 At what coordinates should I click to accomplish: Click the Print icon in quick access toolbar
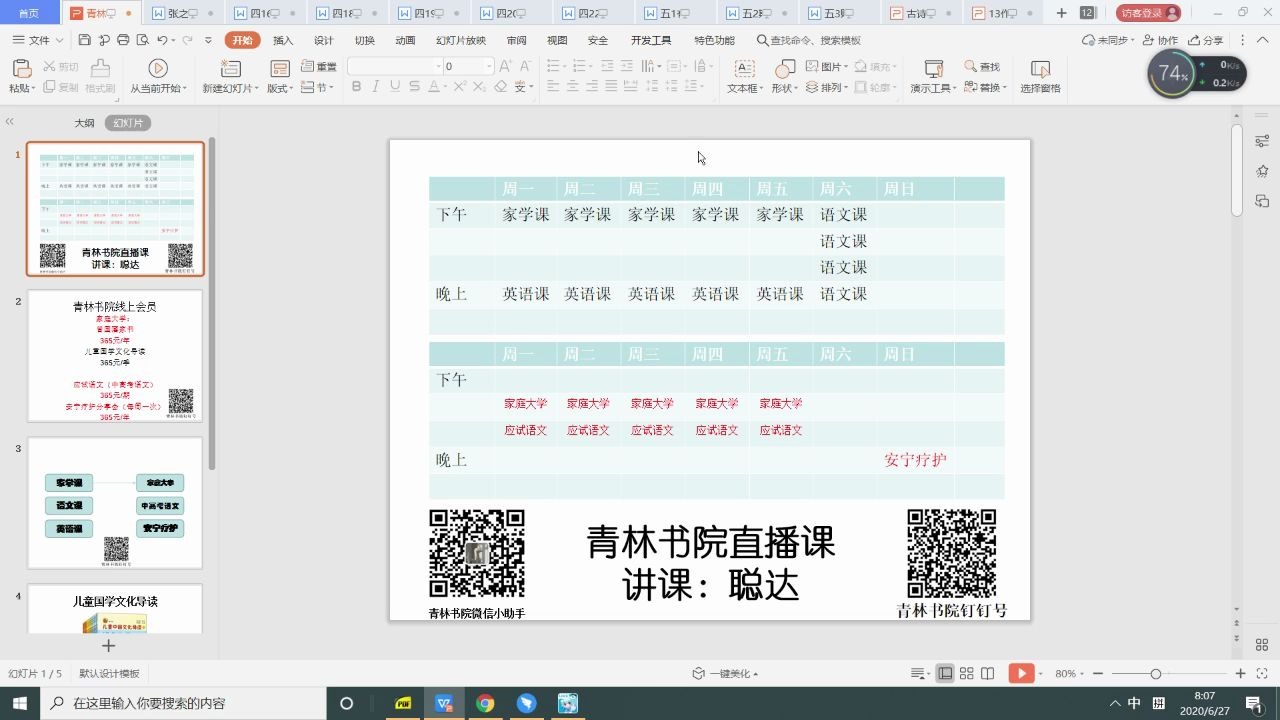click(x=123, y=40)
